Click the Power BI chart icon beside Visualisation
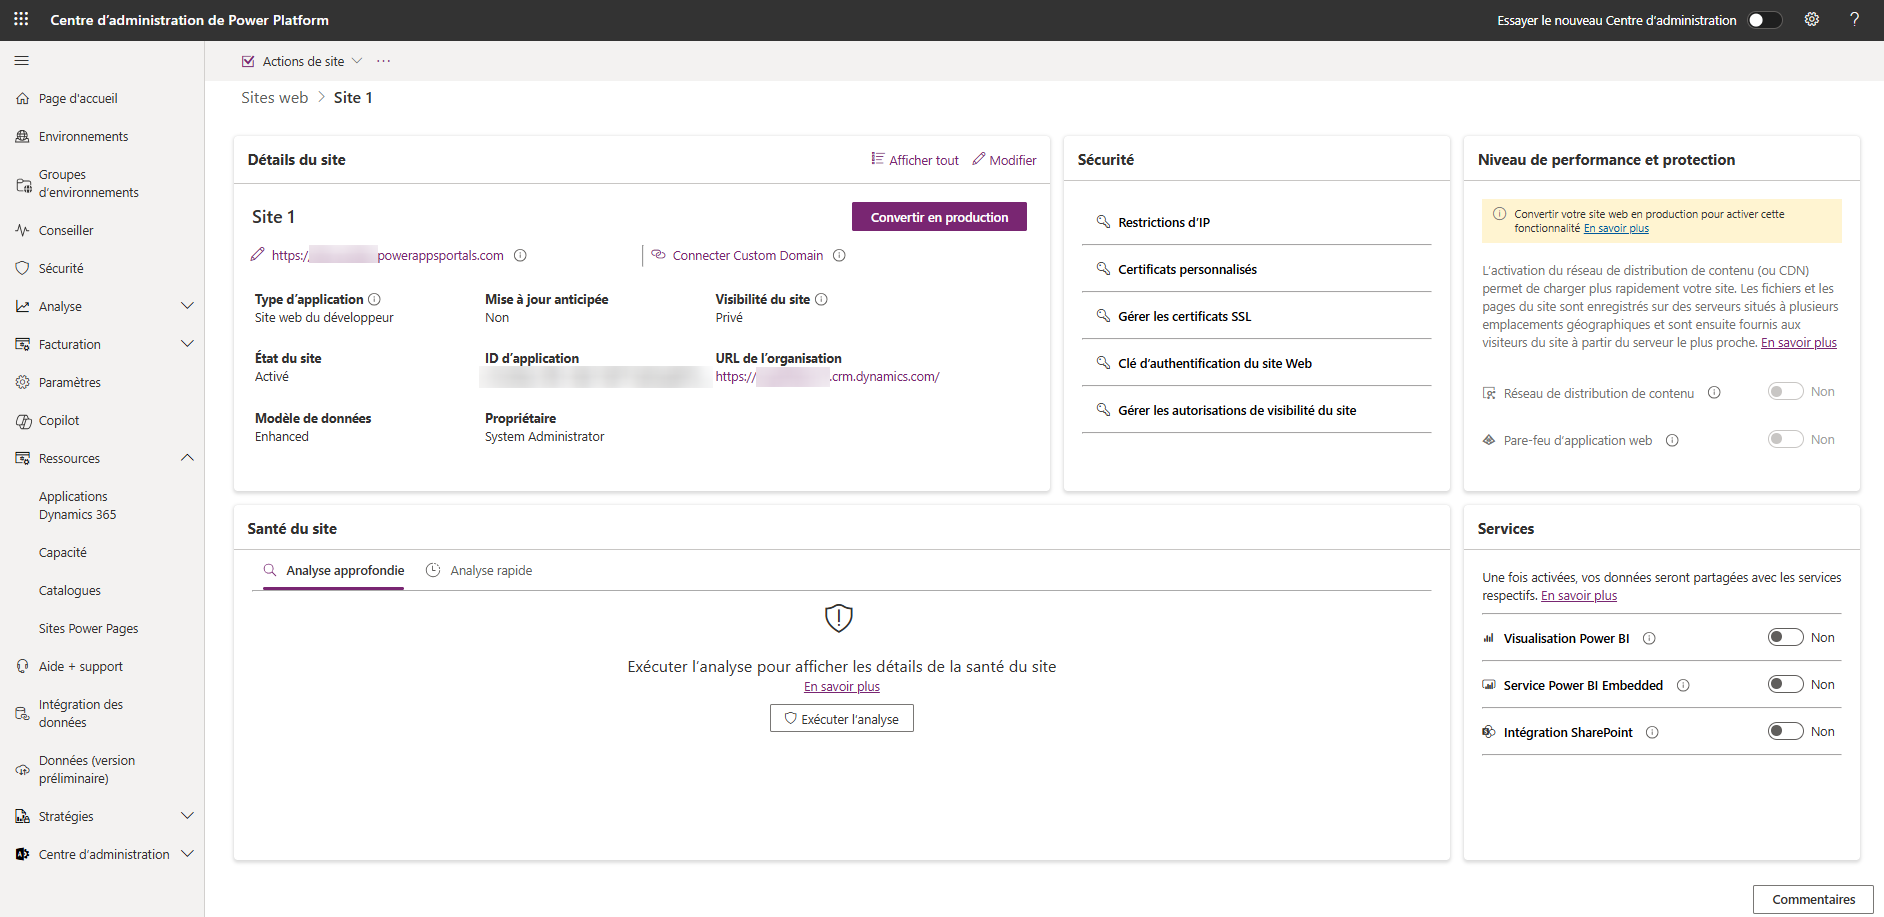 pyautogui.click(x=1489, y=638)
